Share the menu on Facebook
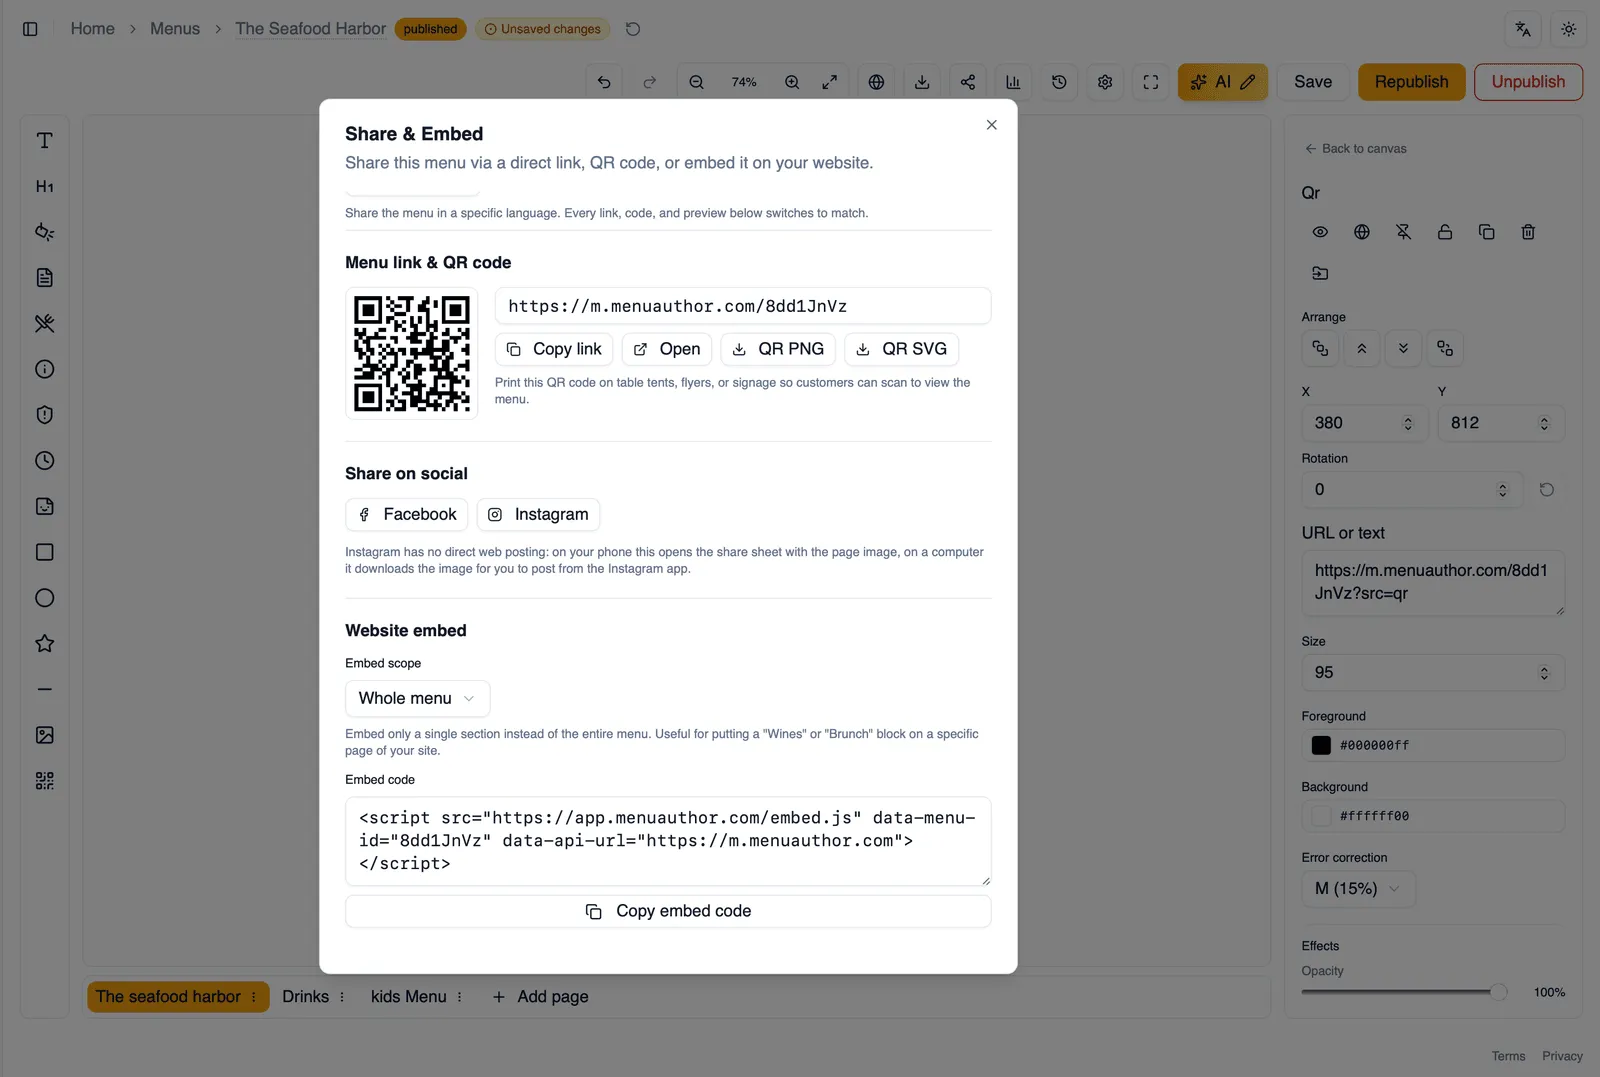This screenshot has width=1600, height=1077. click(x=407, y=514)
